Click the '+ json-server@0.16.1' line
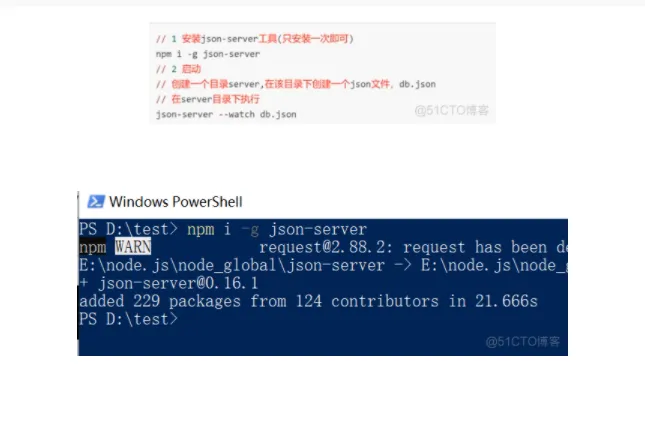This screenshot has height=427, width=645. pyautogui.click(x=169, y=283)
